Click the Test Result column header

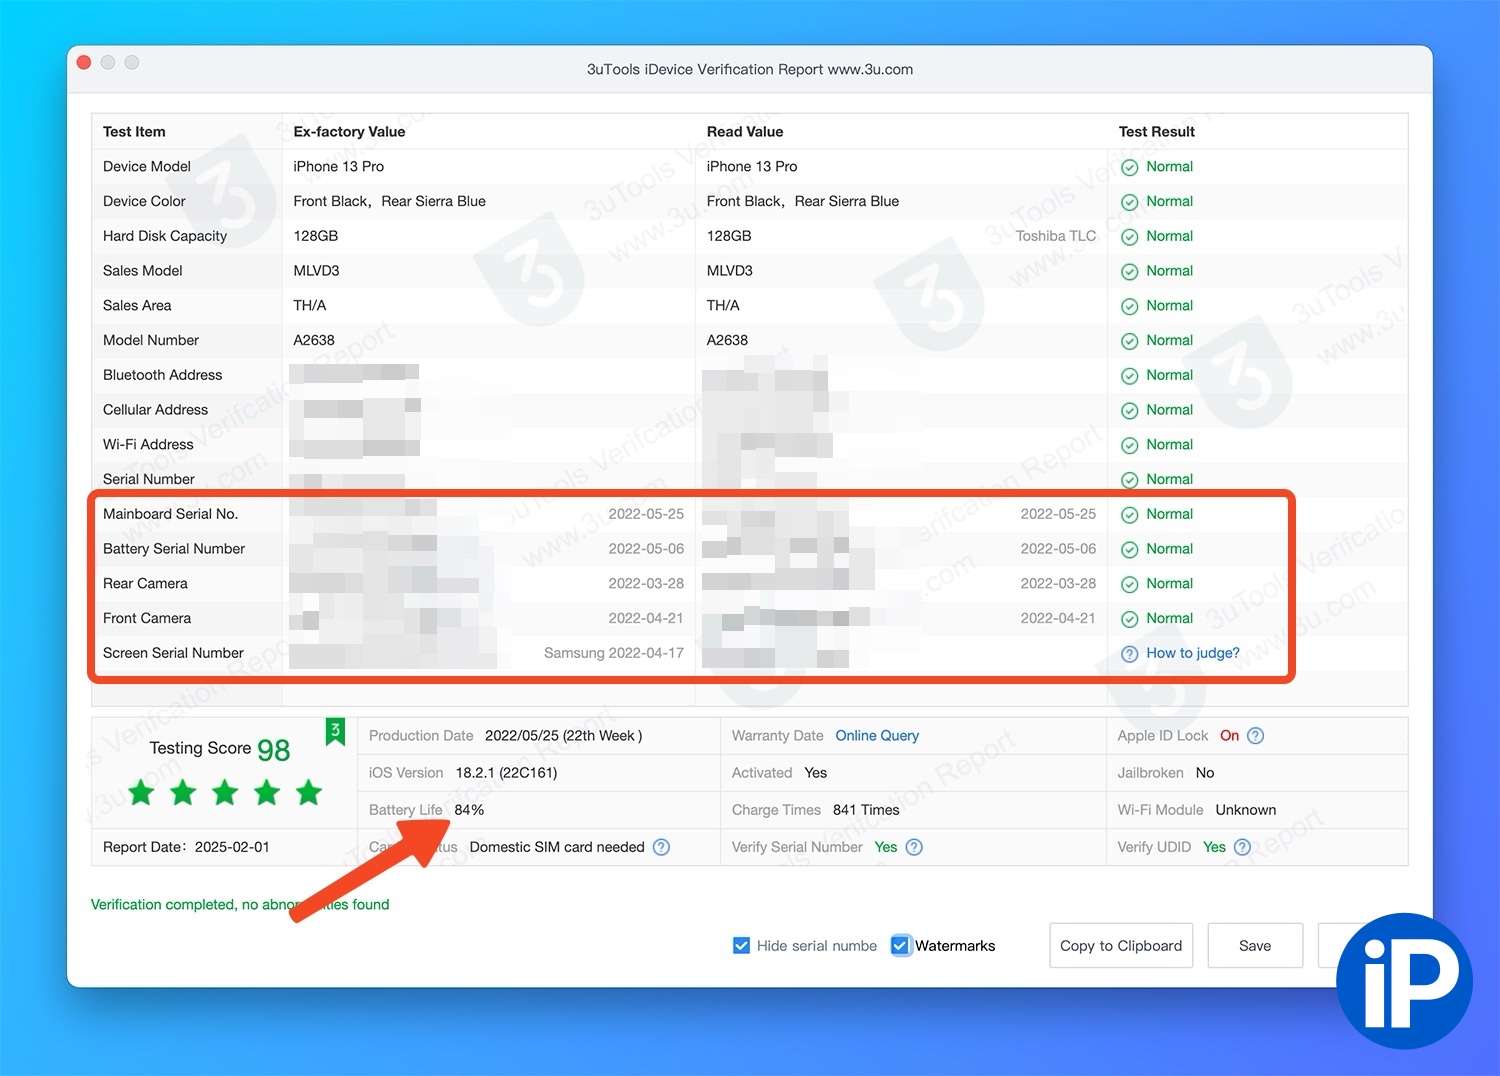click(x=1157, y=131)
